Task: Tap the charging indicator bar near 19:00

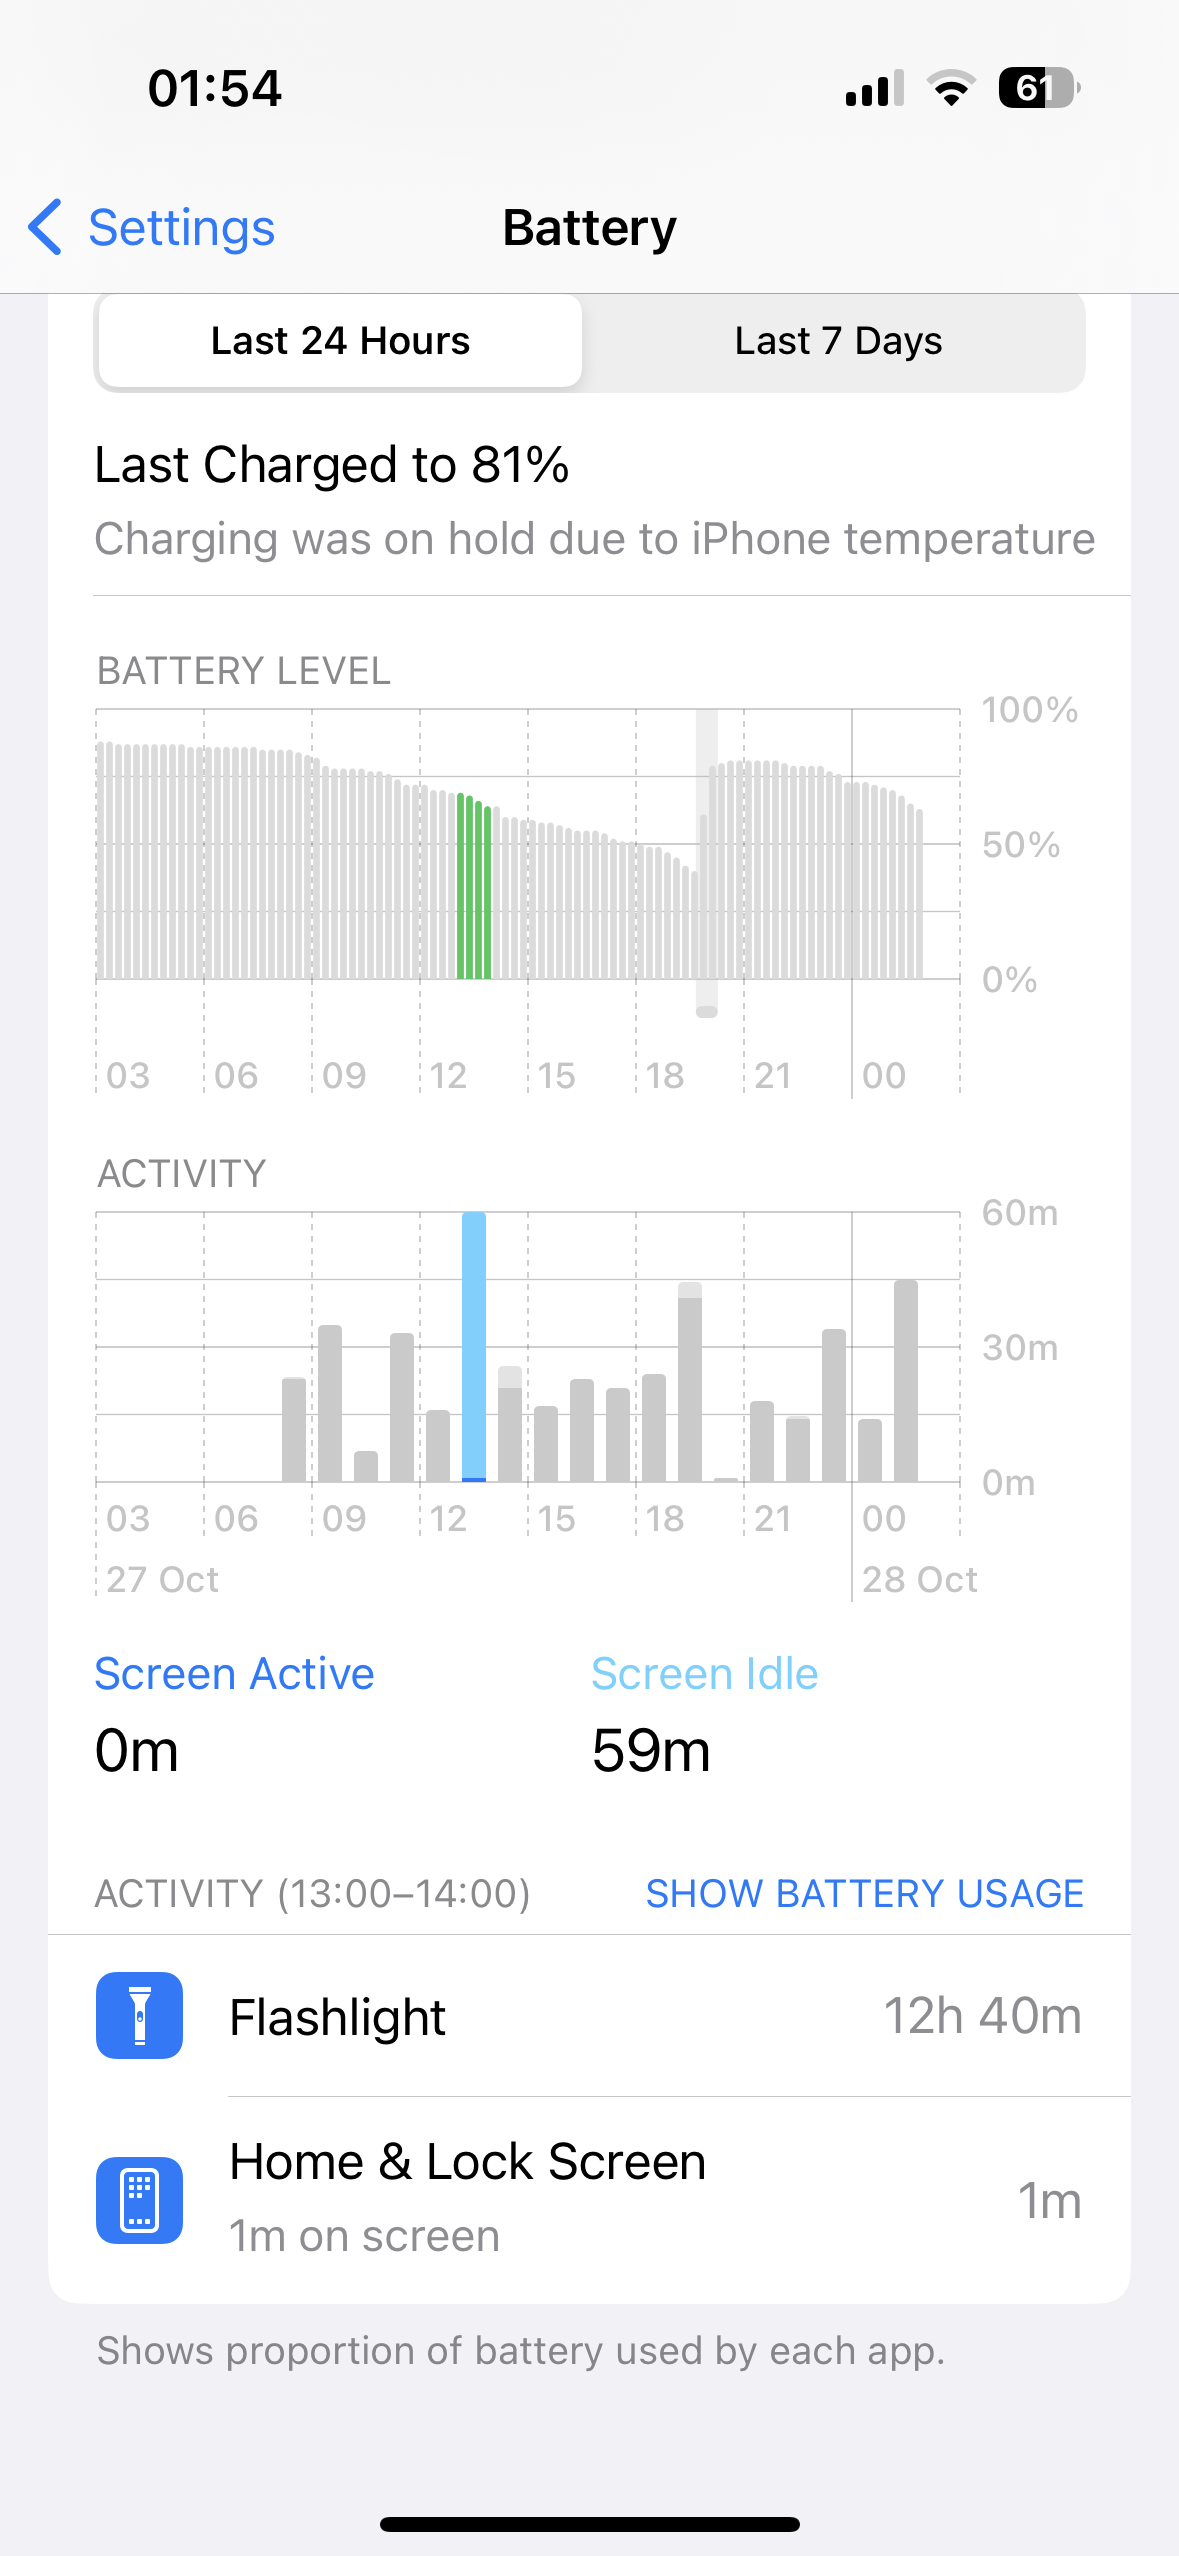Action: 707,862
